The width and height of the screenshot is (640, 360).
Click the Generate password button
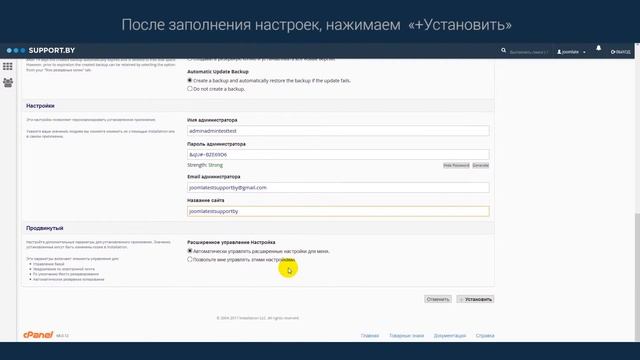click(x=480, y=165)
